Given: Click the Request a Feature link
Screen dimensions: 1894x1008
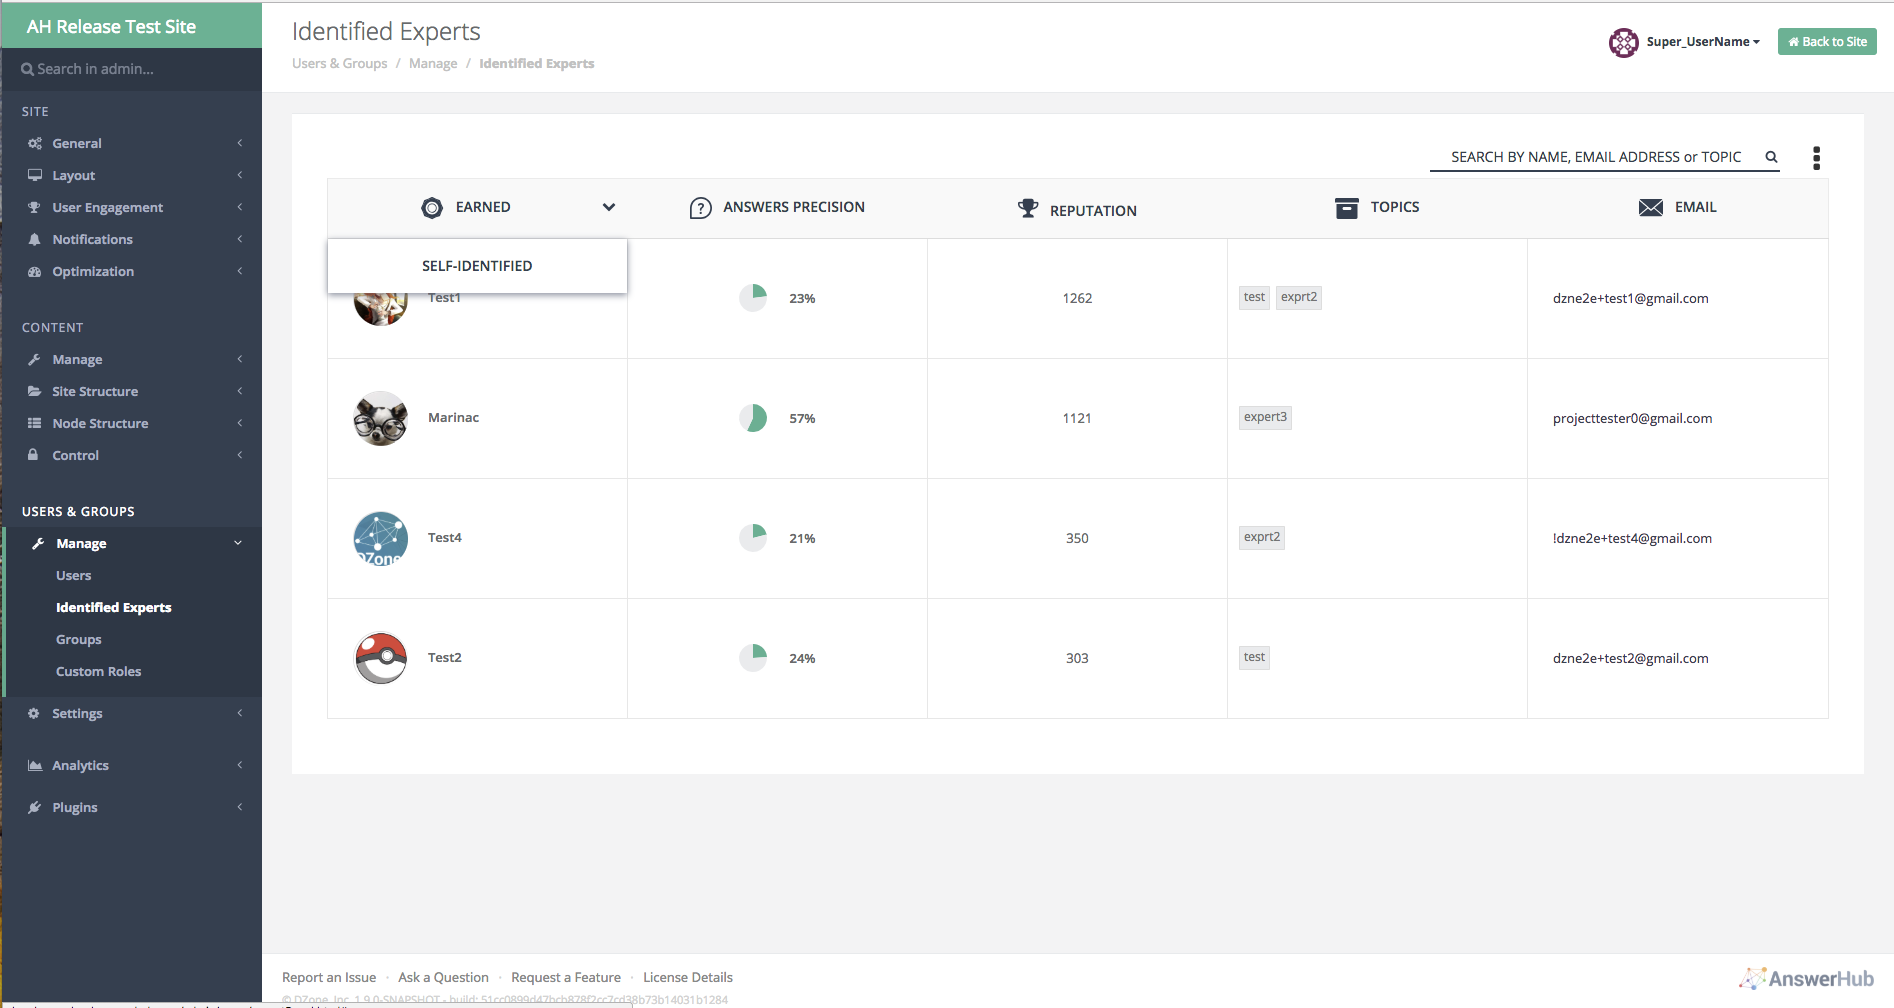Looking at the screenshot, I should pyautogui.click(x=566, y=977).
